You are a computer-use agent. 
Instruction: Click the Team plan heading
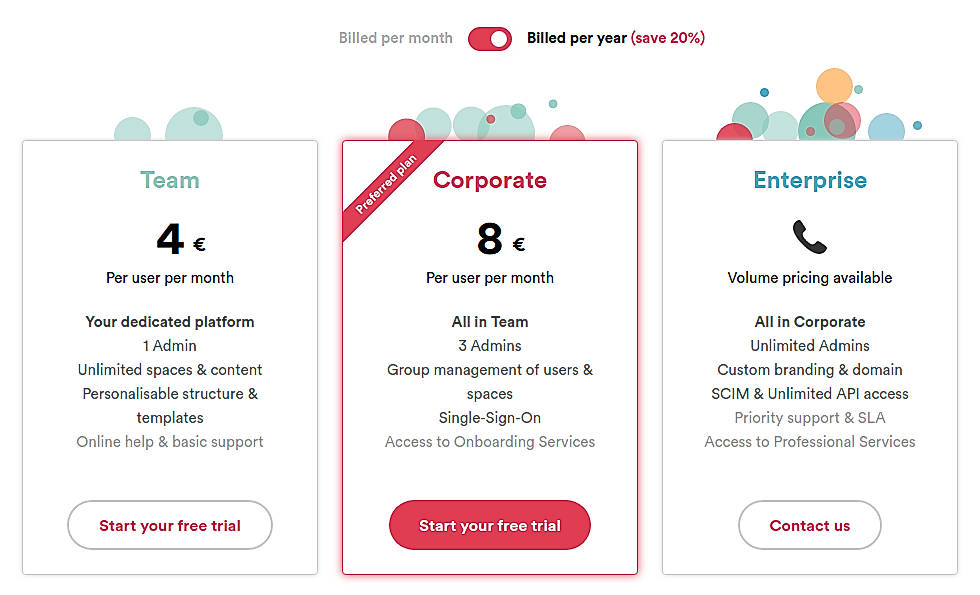tap(169, 180)
